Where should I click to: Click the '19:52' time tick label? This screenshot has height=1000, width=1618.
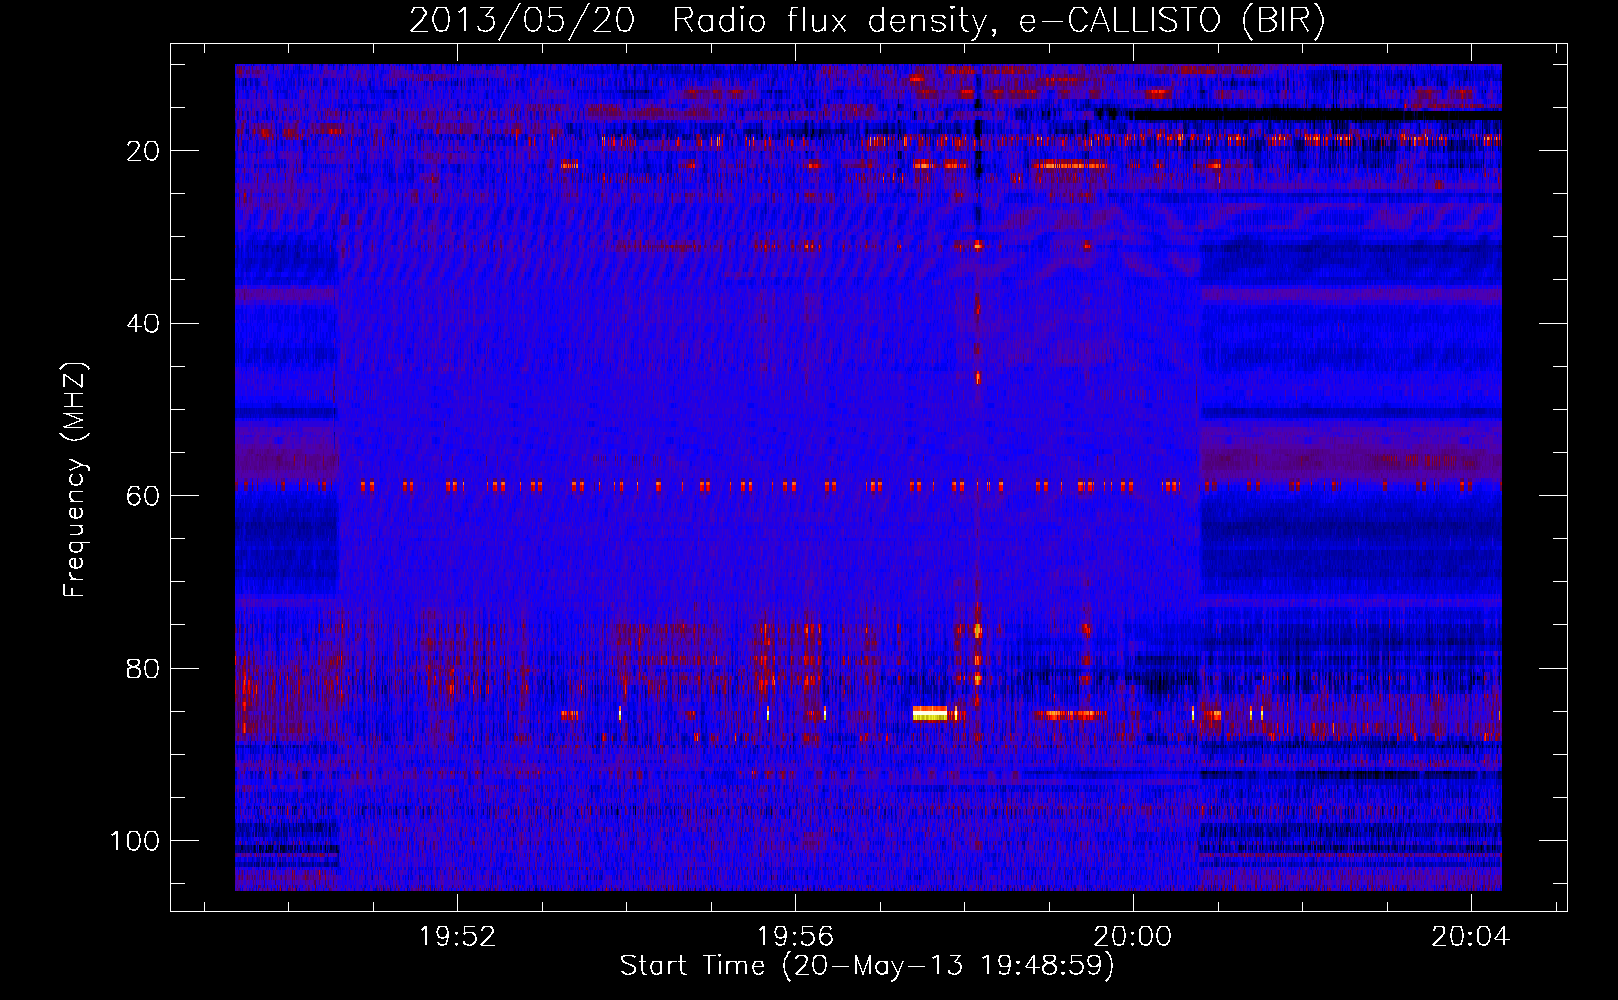point(458,937)
